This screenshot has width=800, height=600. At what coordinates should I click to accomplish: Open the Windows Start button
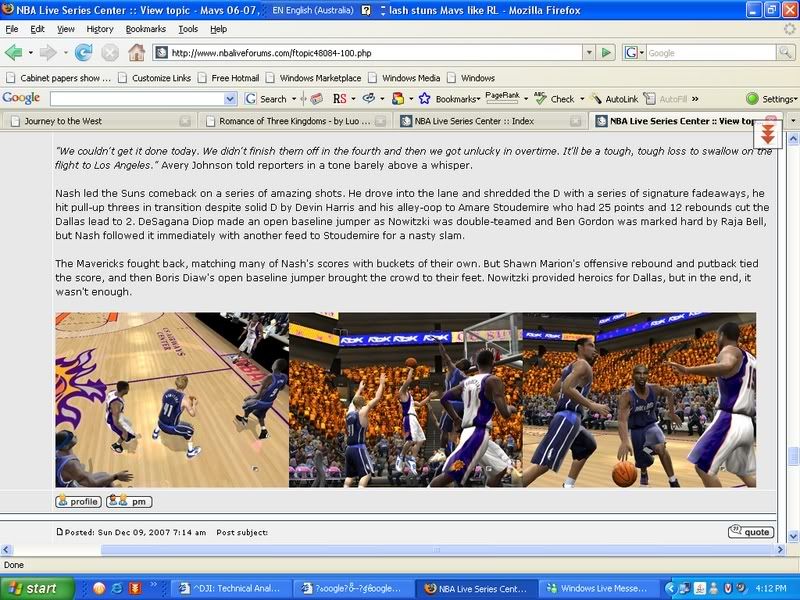(x=37, y=588)
